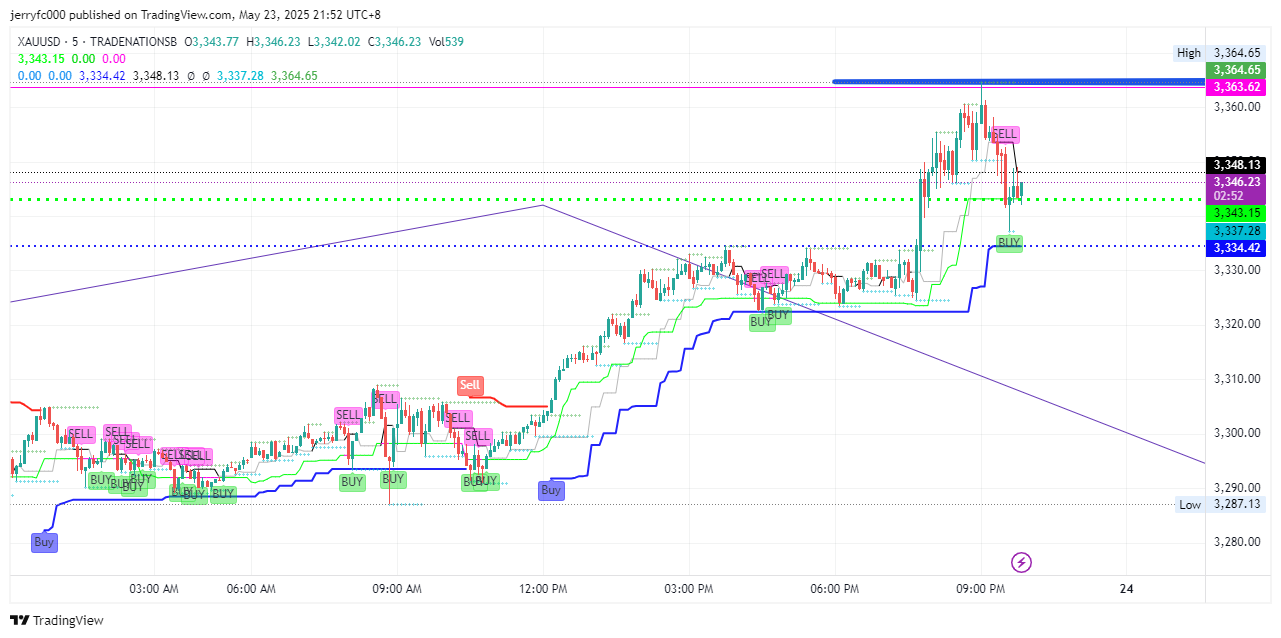Click the low value L3,342.02
The width and height of the screenshot is (1281, 638).
click(x=335, y=42)
